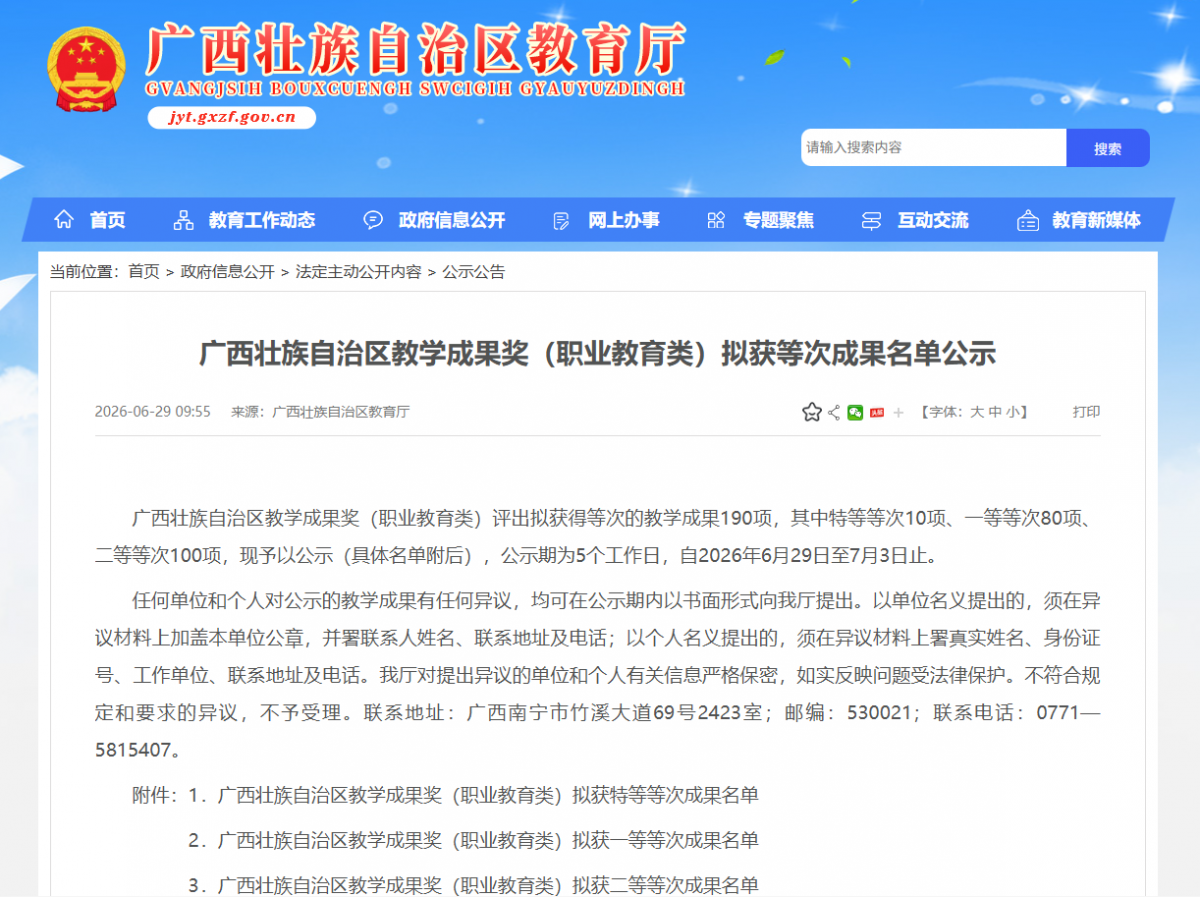
Task: Open 教育工作动态 menu
Action: (x=262, y=220)
